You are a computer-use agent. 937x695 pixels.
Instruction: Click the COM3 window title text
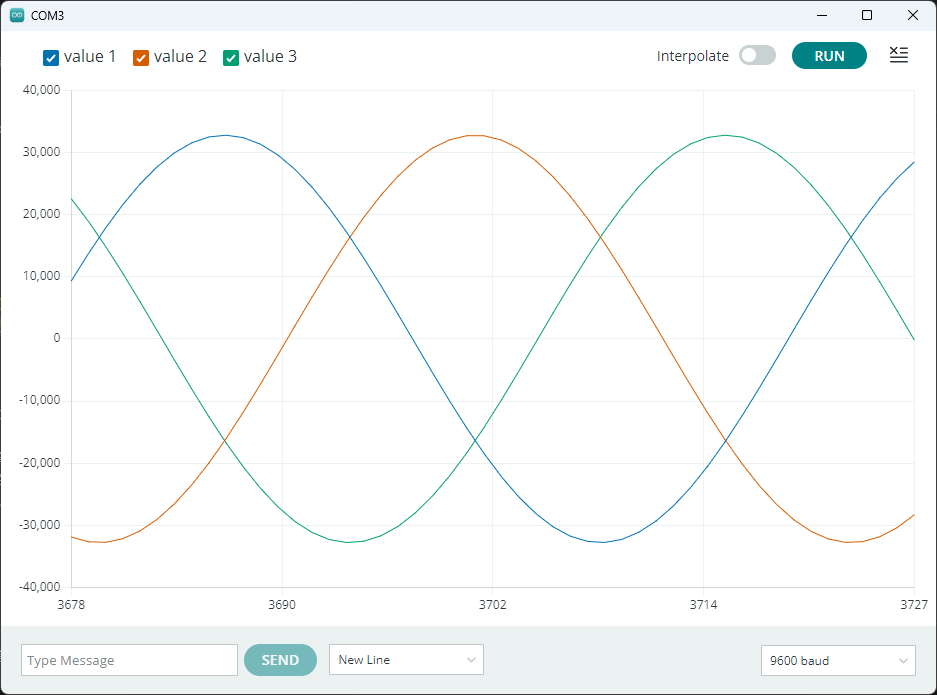pos(48,16)
